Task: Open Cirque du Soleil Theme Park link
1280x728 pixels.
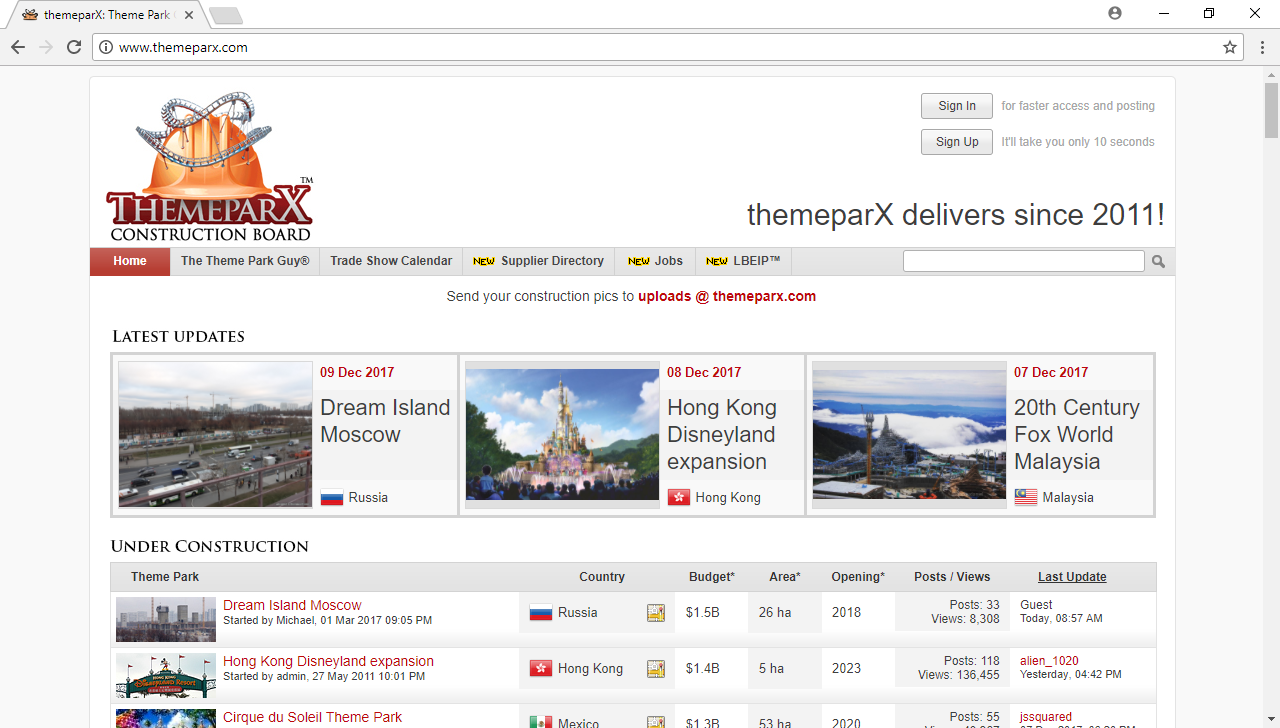Action: pos(312,717)
